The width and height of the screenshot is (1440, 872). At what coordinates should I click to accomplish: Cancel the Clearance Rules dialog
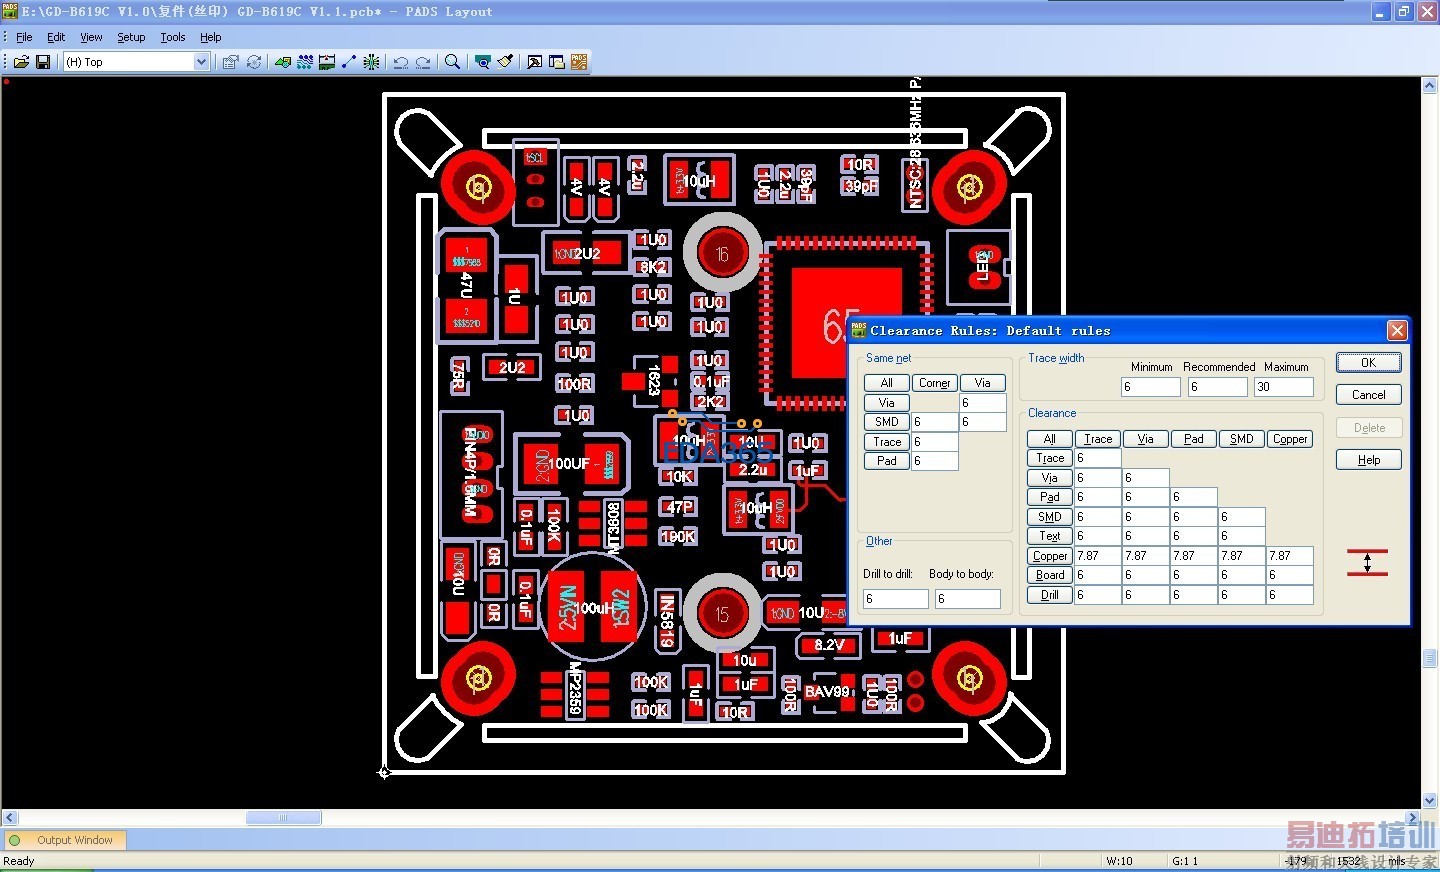[1368, 395]
